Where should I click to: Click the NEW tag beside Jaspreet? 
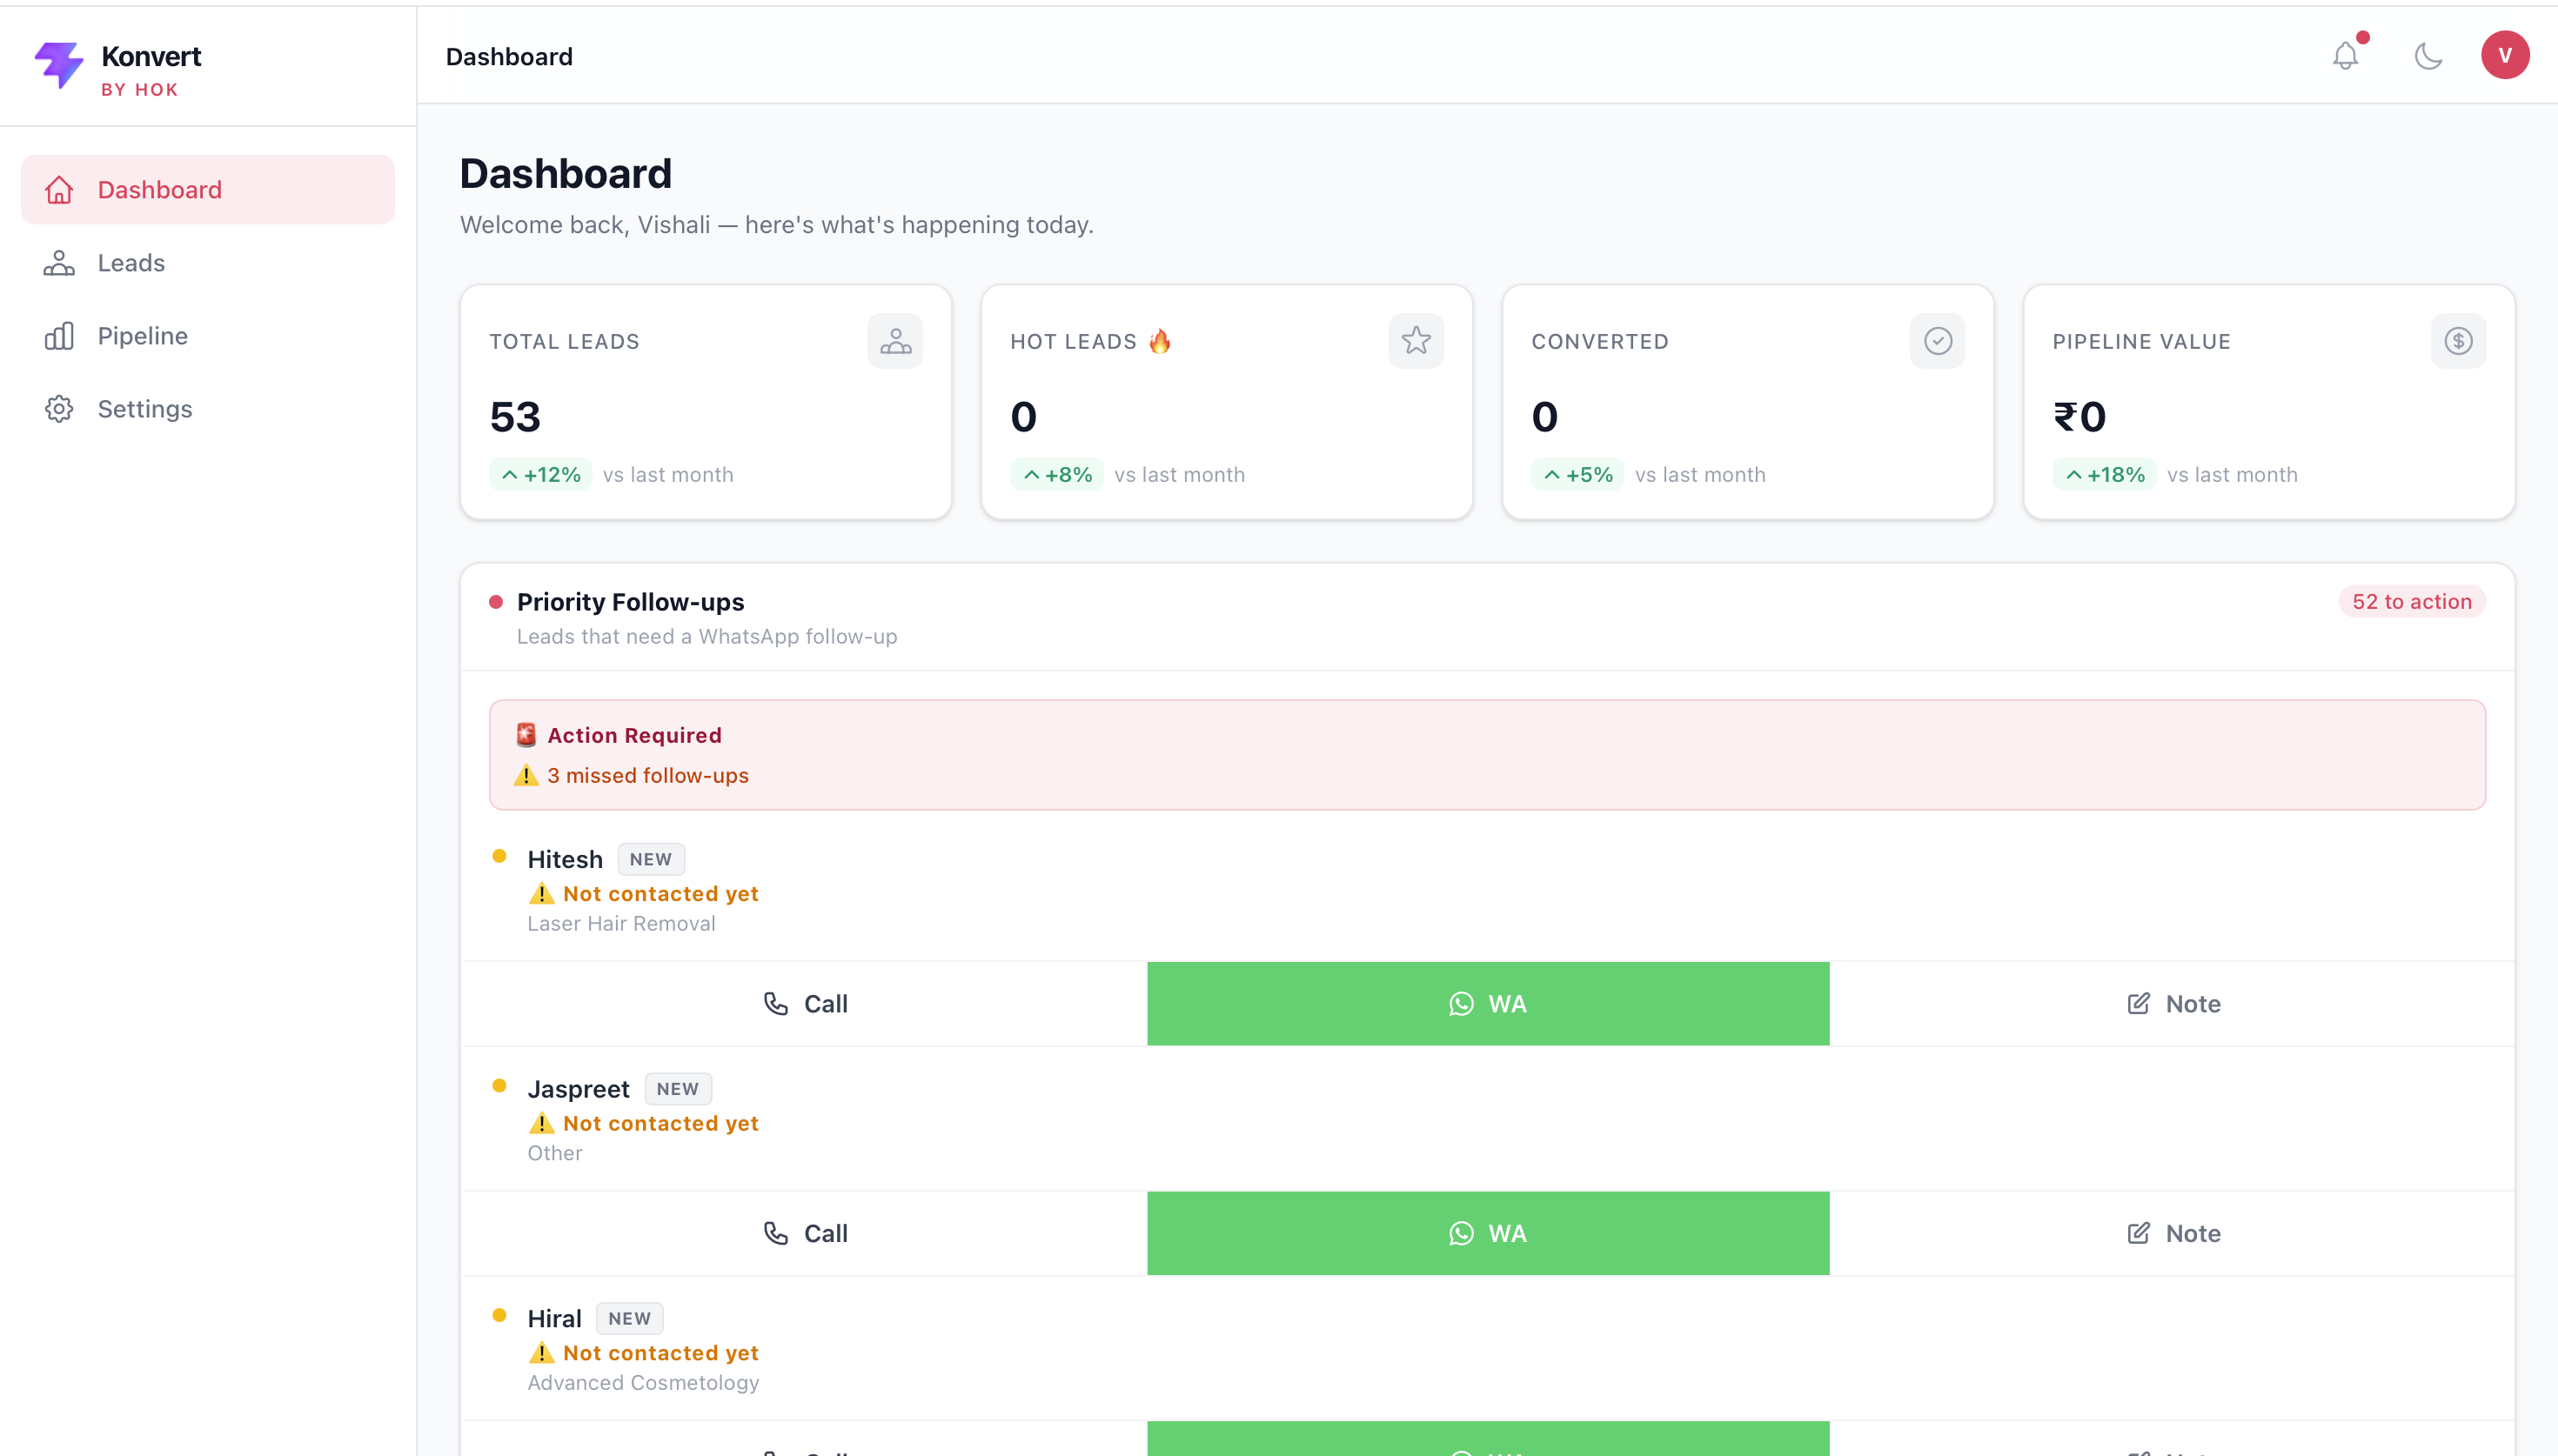tap(677, 1089)
